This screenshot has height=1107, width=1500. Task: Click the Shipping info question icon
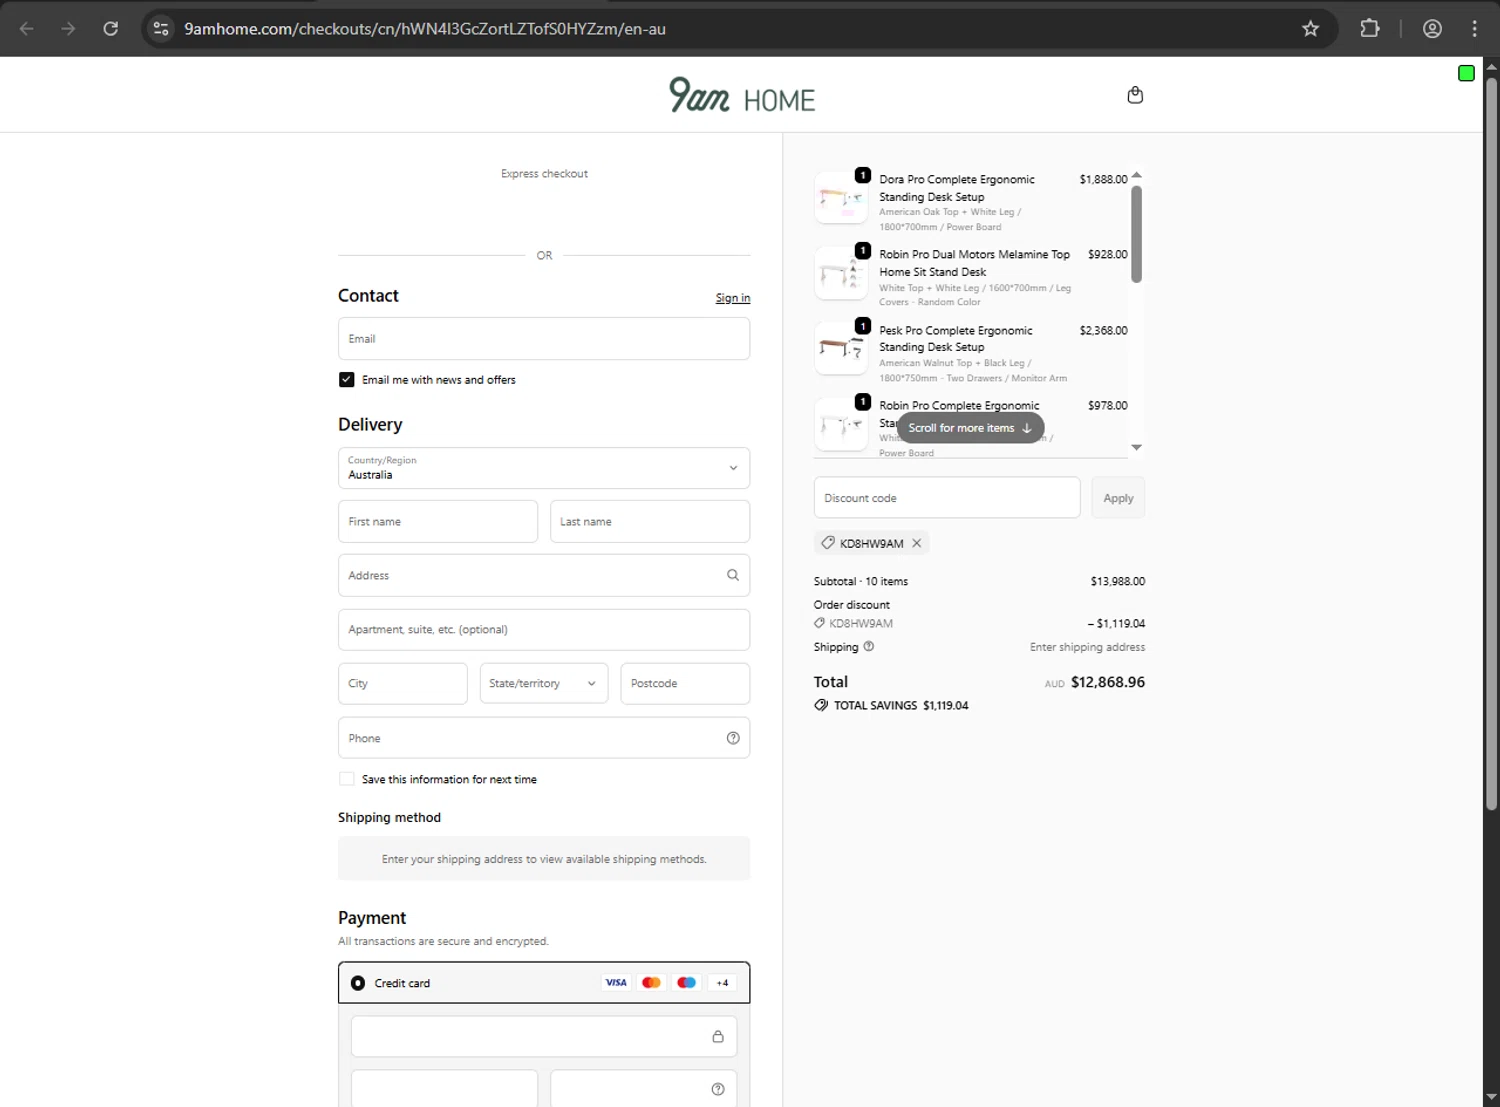tap(869, 646)
